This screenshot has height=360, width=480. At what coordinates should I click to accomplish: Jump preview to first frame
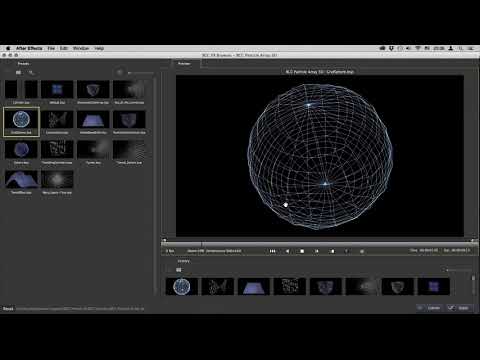(272, 251)
